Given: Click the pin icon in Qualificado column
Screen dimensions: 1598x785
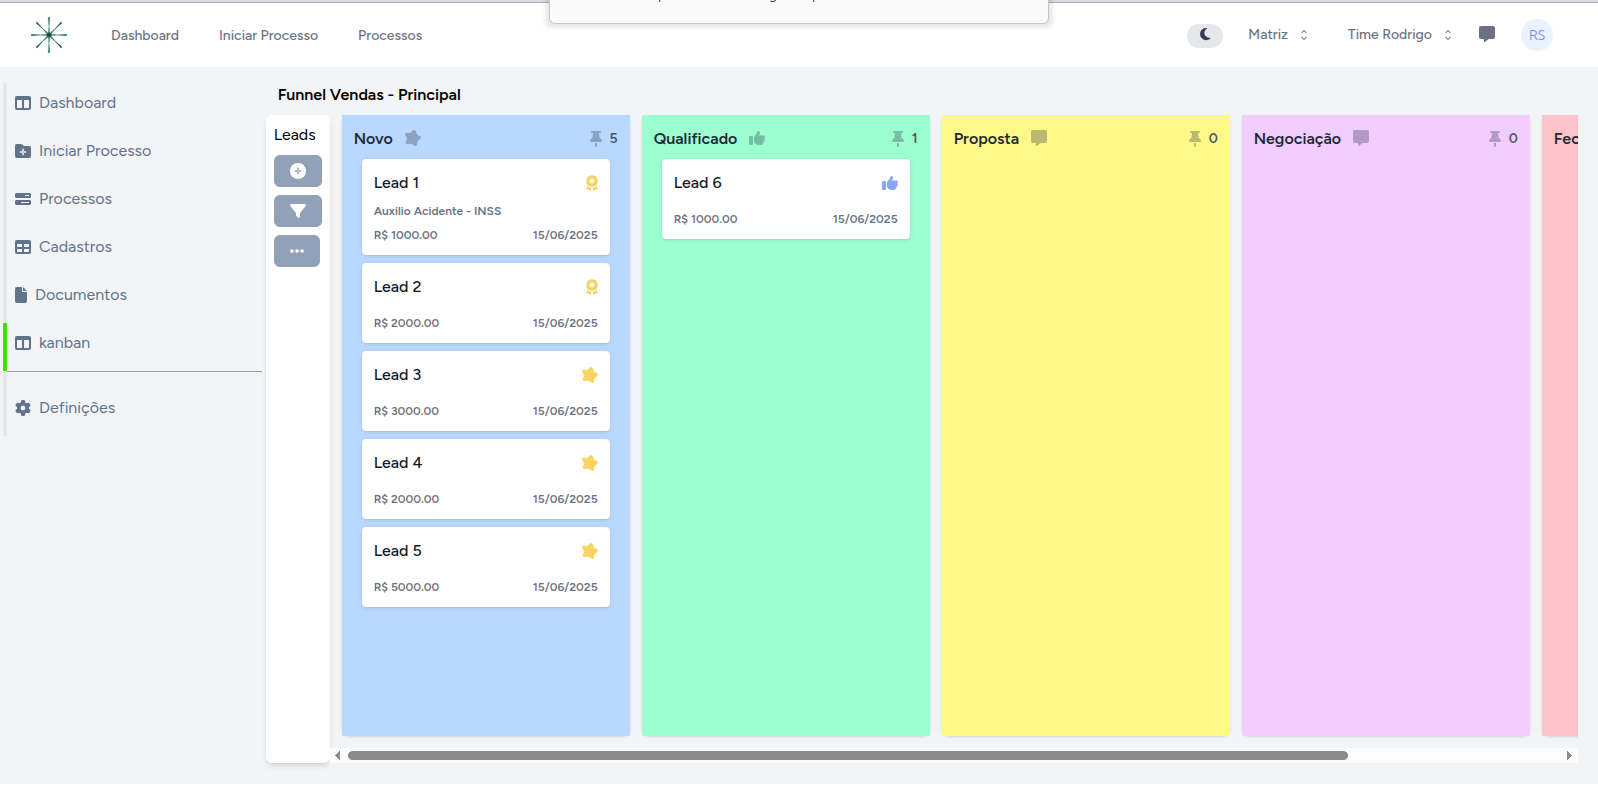Looking at the screenshot, I should pos(898,138).
